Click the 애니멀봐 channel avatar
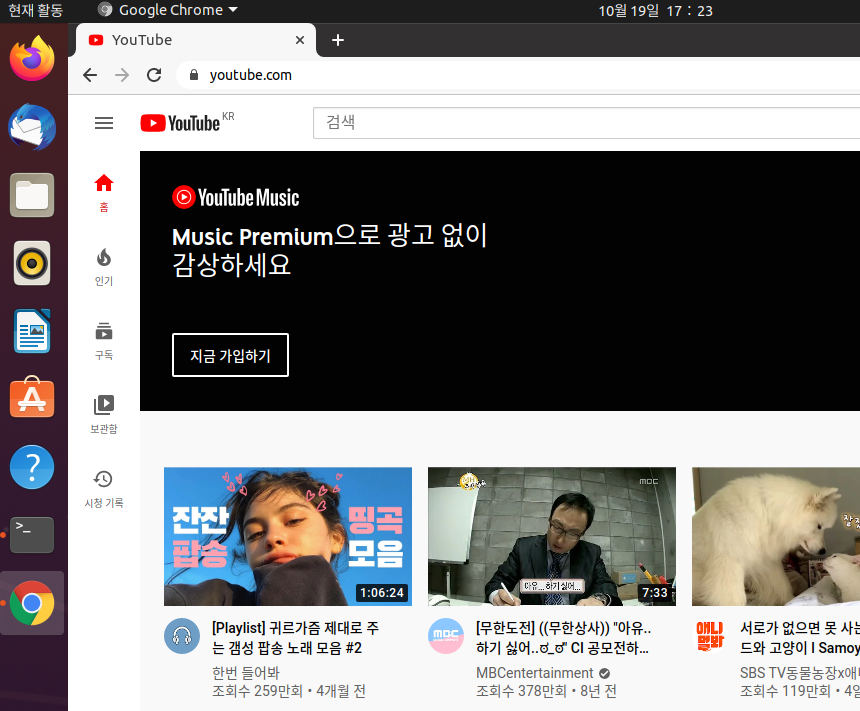 710,636
